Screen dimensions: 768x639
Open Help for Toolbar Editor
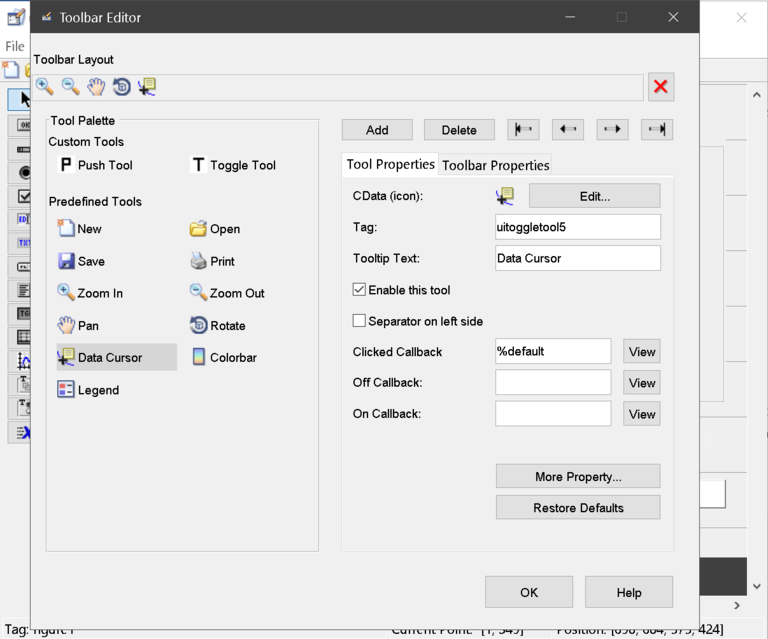pos(629,592)
